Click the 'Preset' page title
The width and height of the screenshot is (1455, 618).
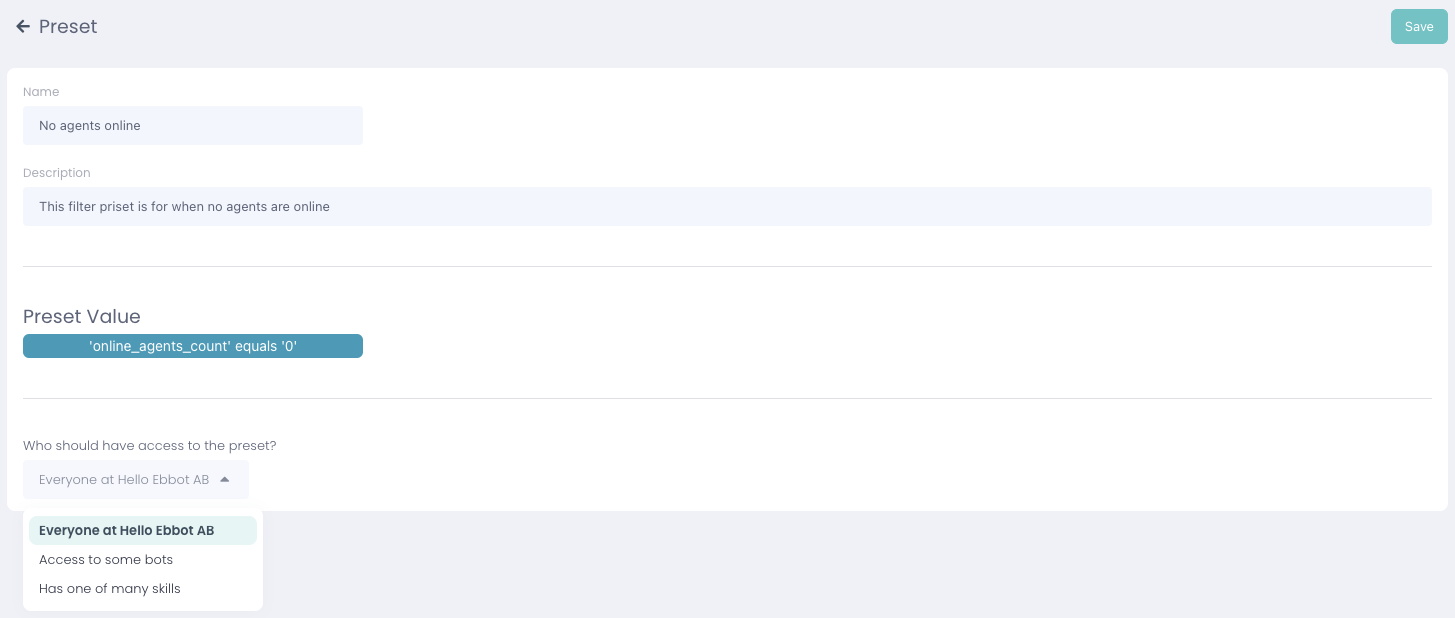click(68, 27)
